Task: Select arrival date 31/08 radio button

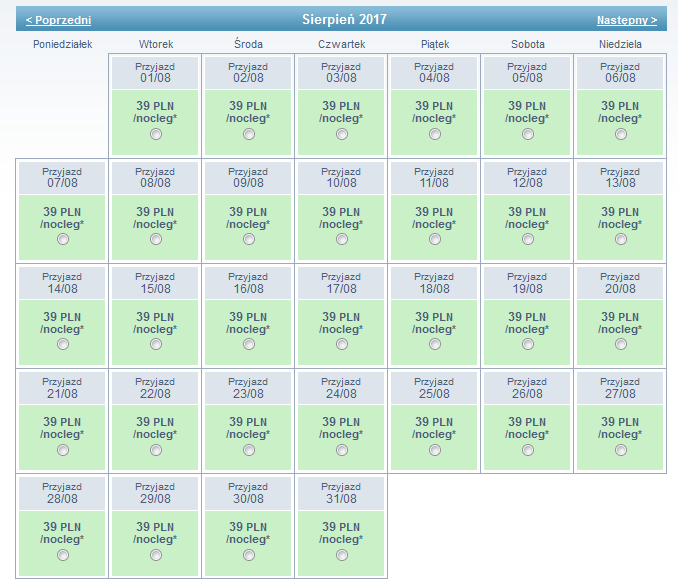Action: (x=342, y=555)
